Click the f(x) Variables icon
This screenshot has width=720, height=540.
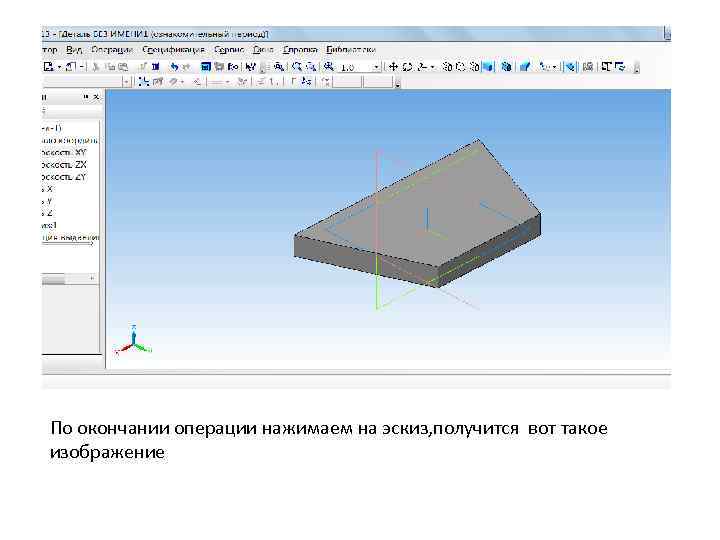click(x=233, y=67)
